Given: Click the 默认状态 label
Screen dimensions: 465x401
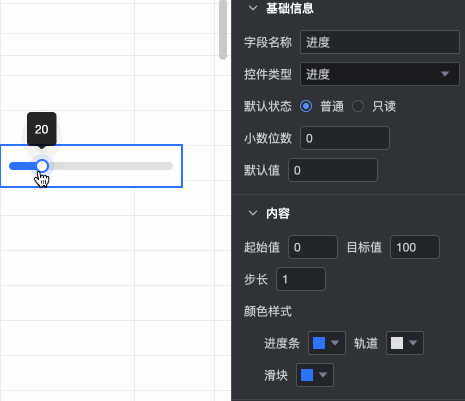Looking at the screenshot, I should tap(268, 106).
